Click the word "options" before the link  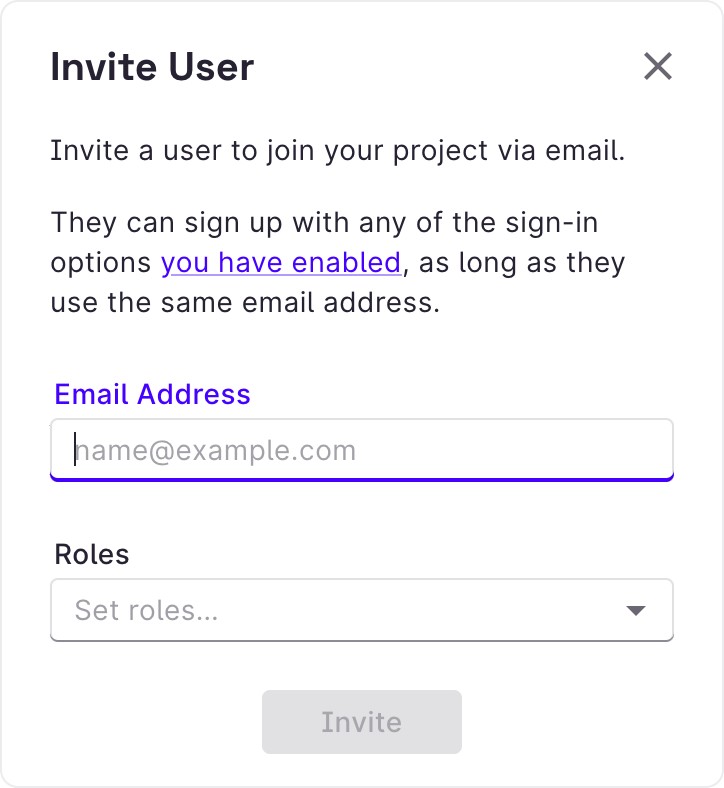102,263
